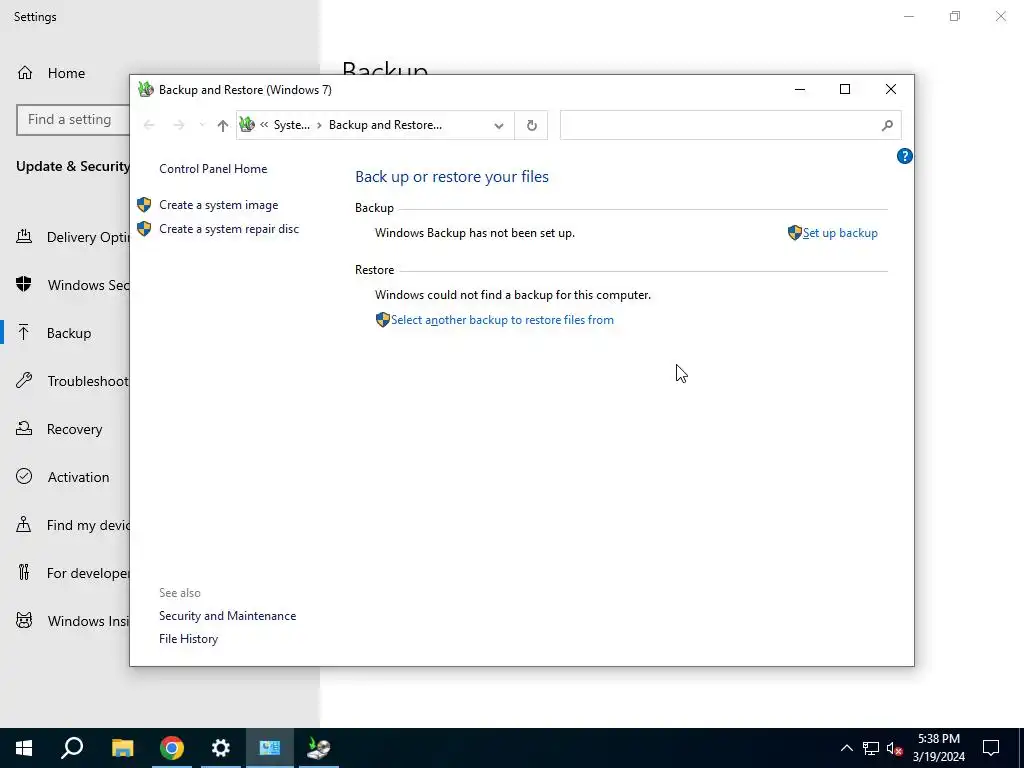Image resolution: width=1024 pixels, height=768 pixels.
Task: Close the Settings window
Action: click(x=1000, y=16)
